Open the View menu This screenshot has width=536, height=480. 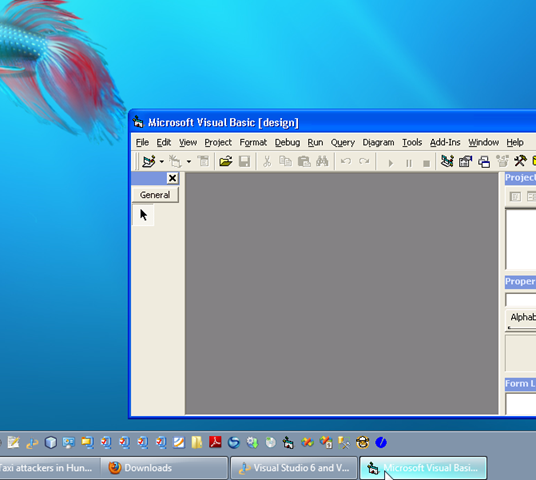click(x=188, y=142)
